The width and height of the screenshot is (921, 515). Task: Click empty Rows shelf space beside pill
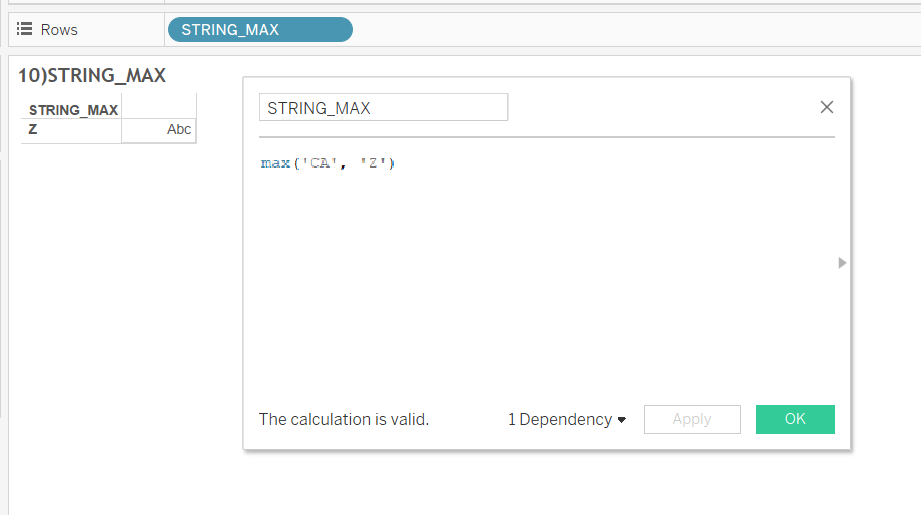click(634, 29)
